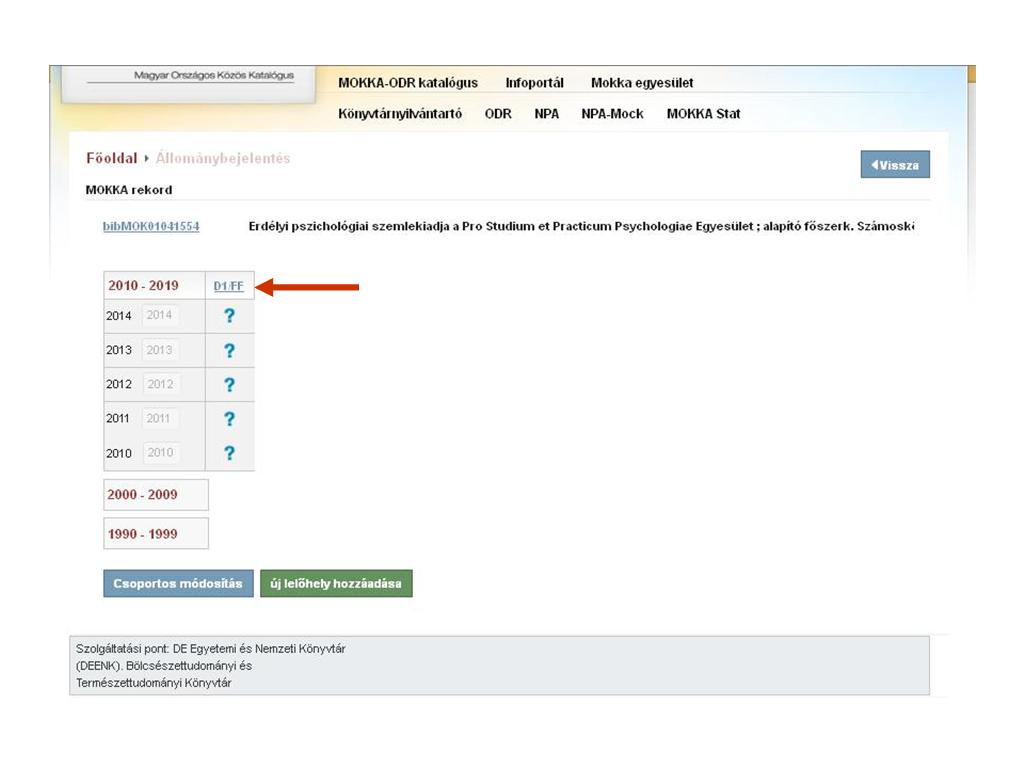Screen dimensions: 1024x768
Task: Collapse the 2010 - 2019 decade group
Action: point(143,286)
